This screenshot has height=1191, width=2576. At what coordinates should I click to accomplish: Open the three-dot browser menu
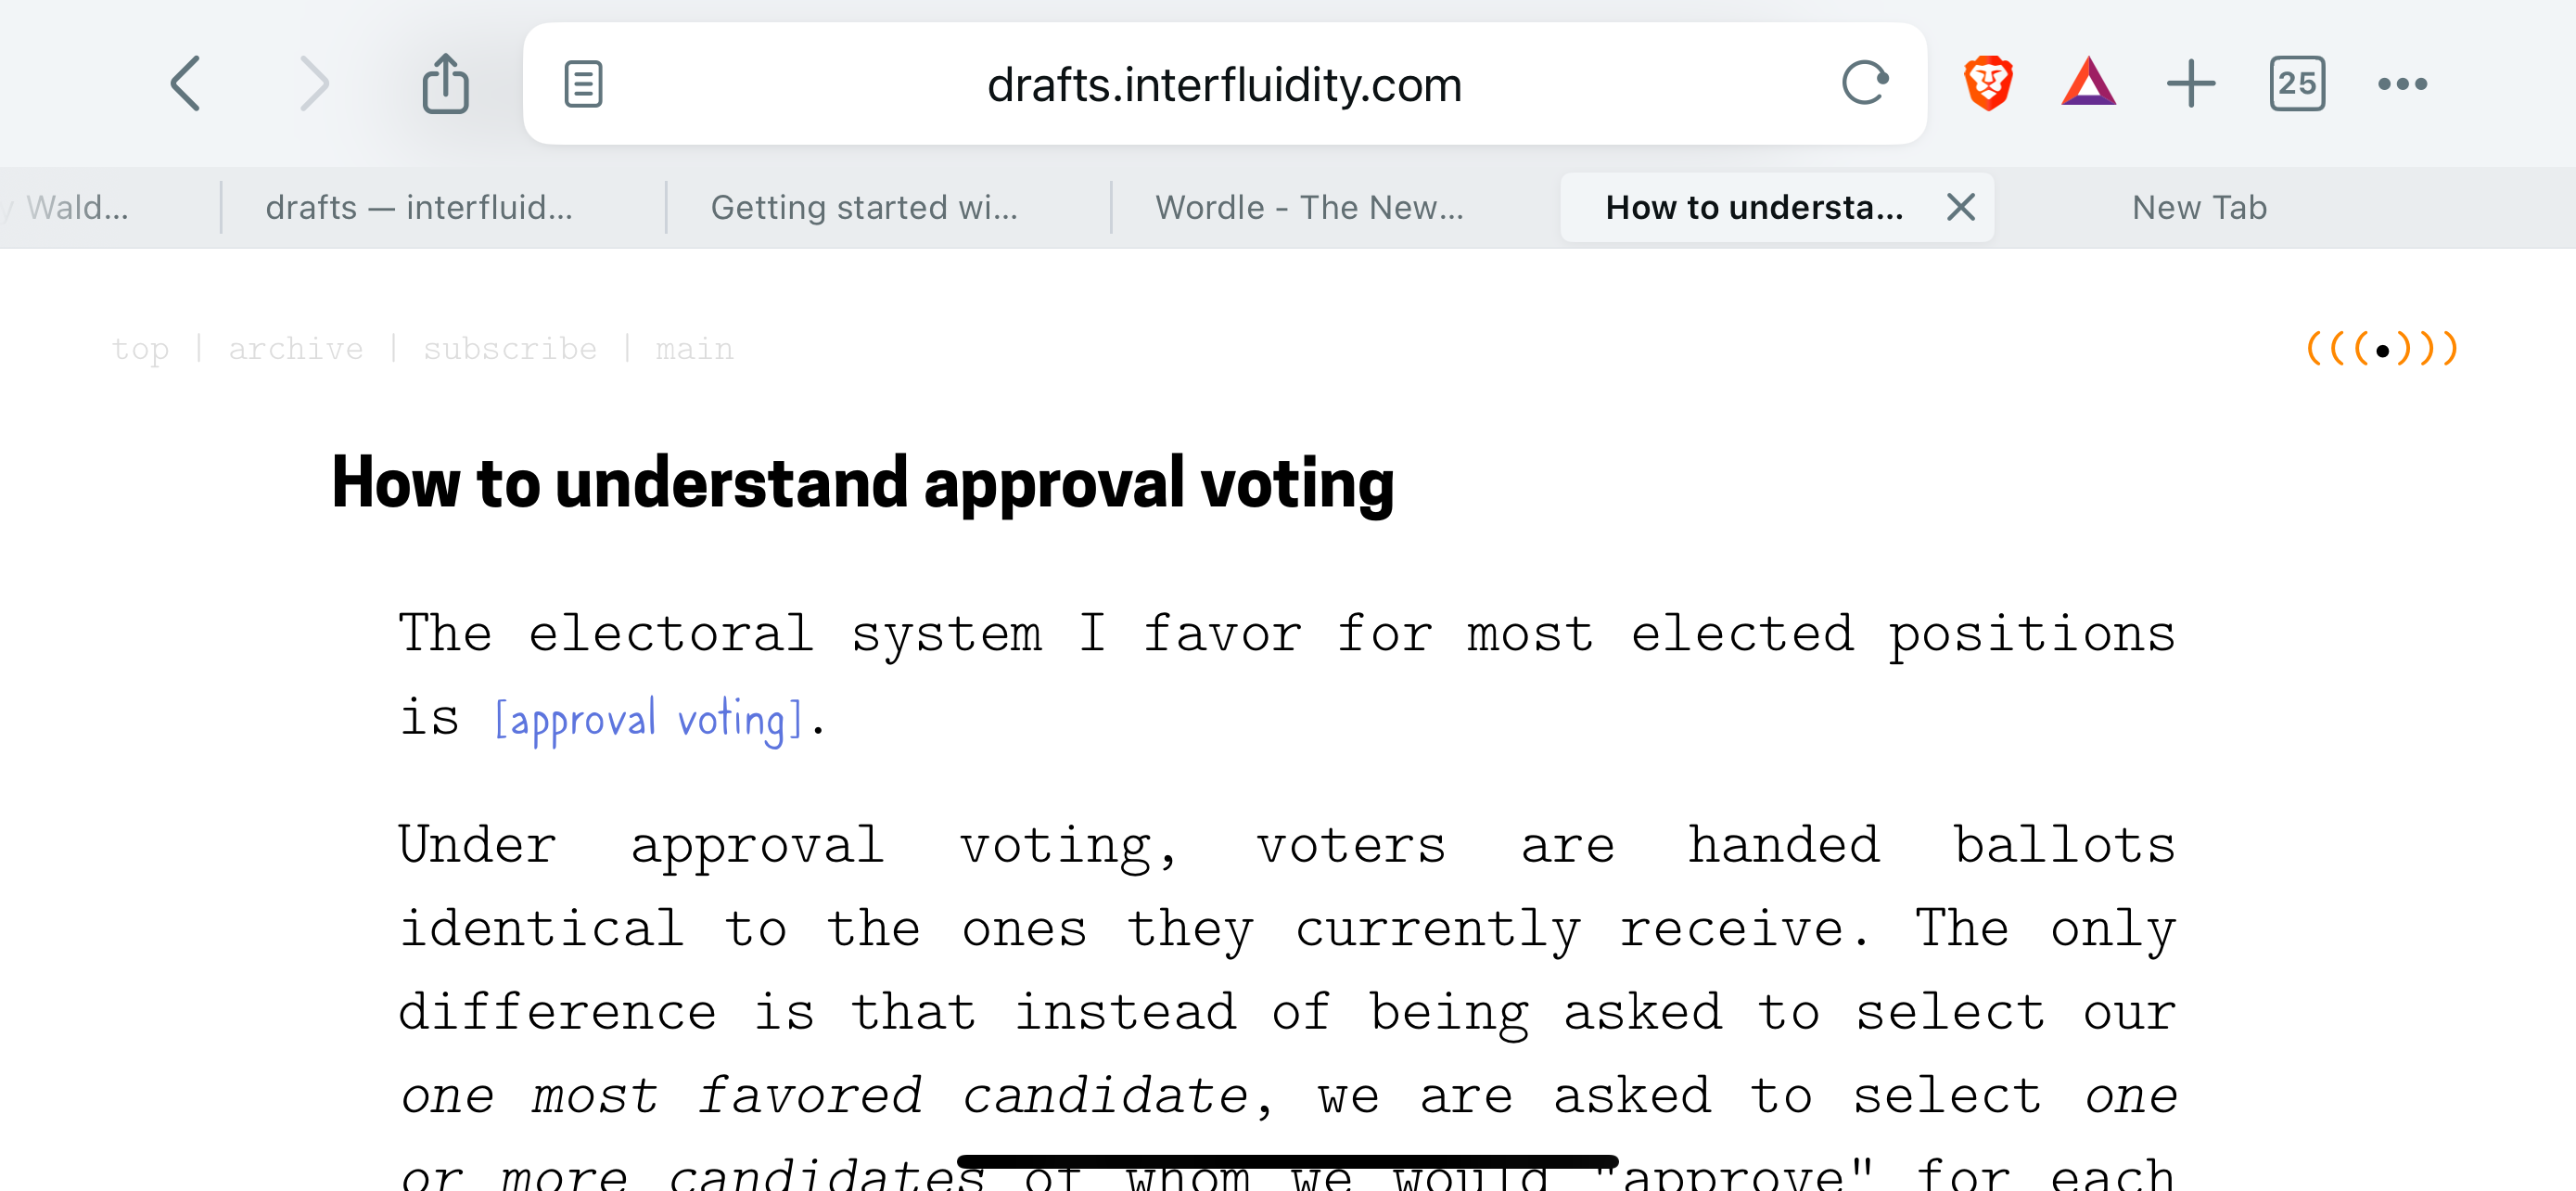[x=2402, y=84]
